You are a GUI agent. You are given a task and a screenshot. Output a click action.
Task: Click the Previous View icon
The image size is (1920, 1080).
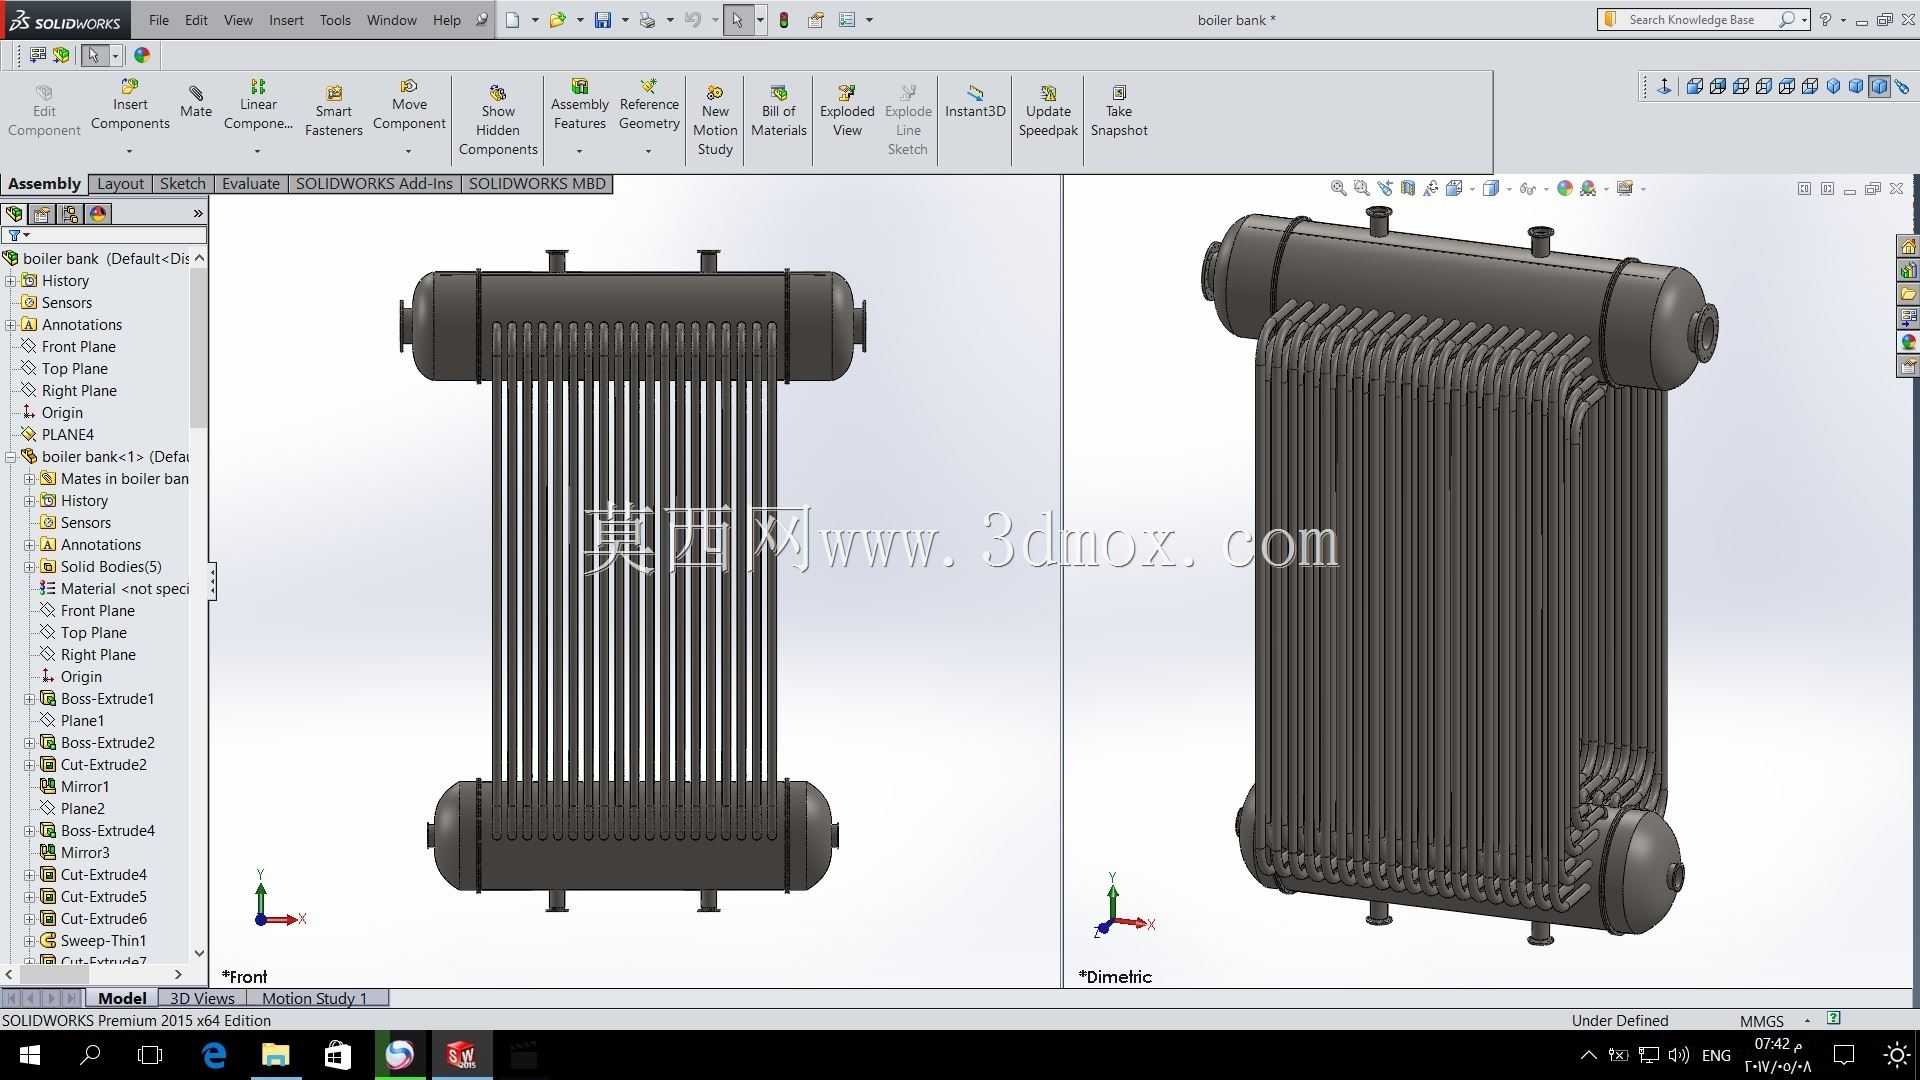(1385, 188)
